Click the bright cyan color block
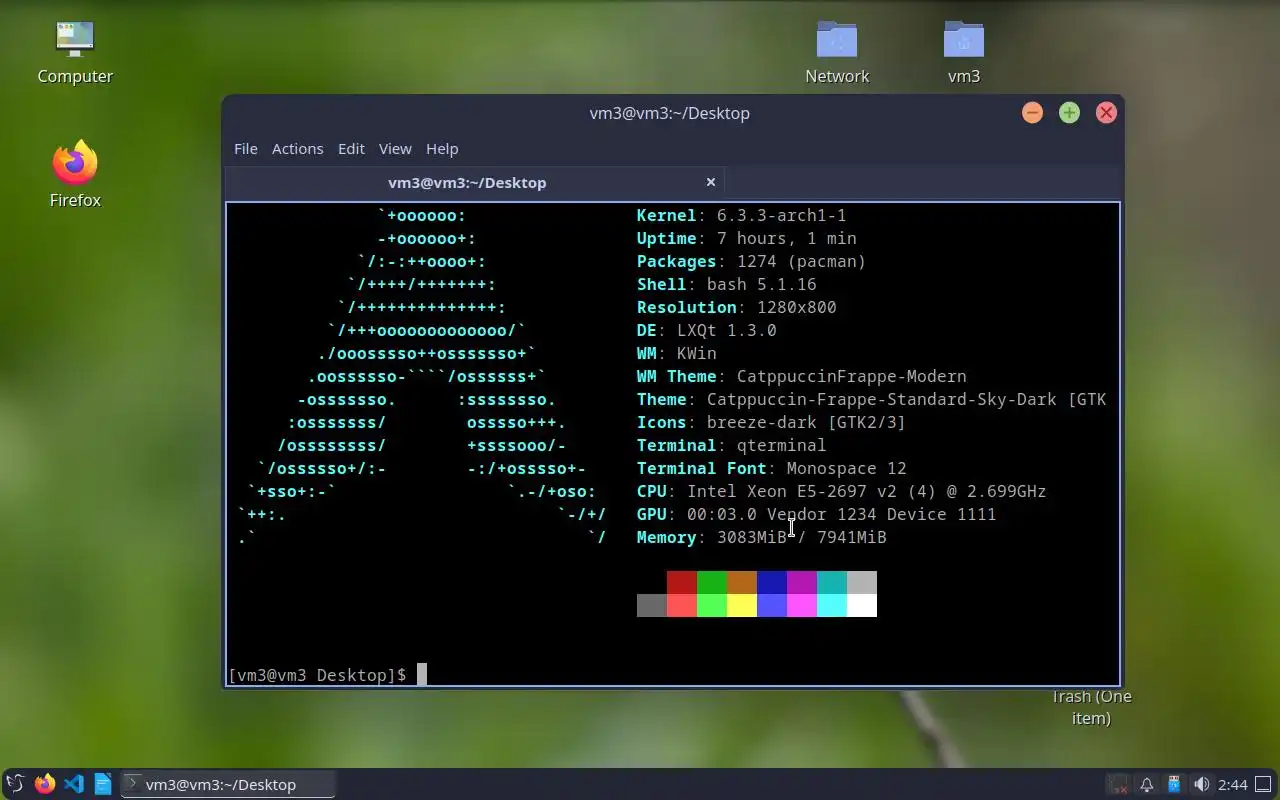 832,605
